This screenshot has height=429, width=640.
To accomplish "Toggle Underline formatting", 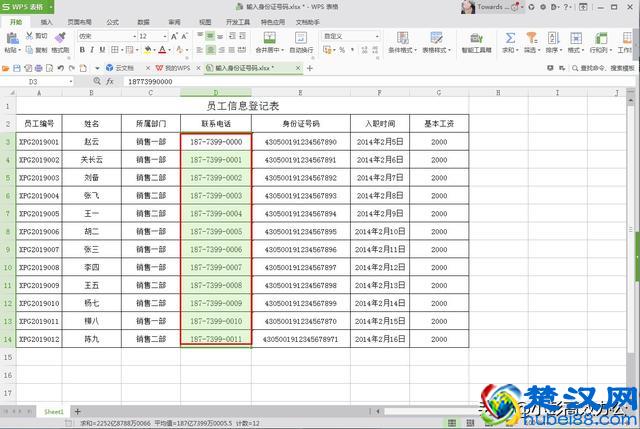I will pyautogui.click(x=102, y=50).
